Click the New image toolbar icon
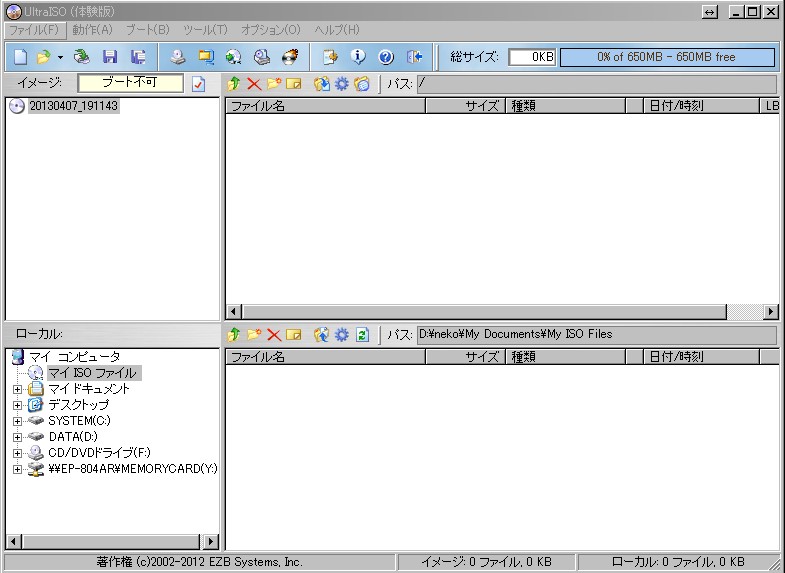The width and height of the screenshot is (785, 573). pyautogui.click(x=20, y=57)
